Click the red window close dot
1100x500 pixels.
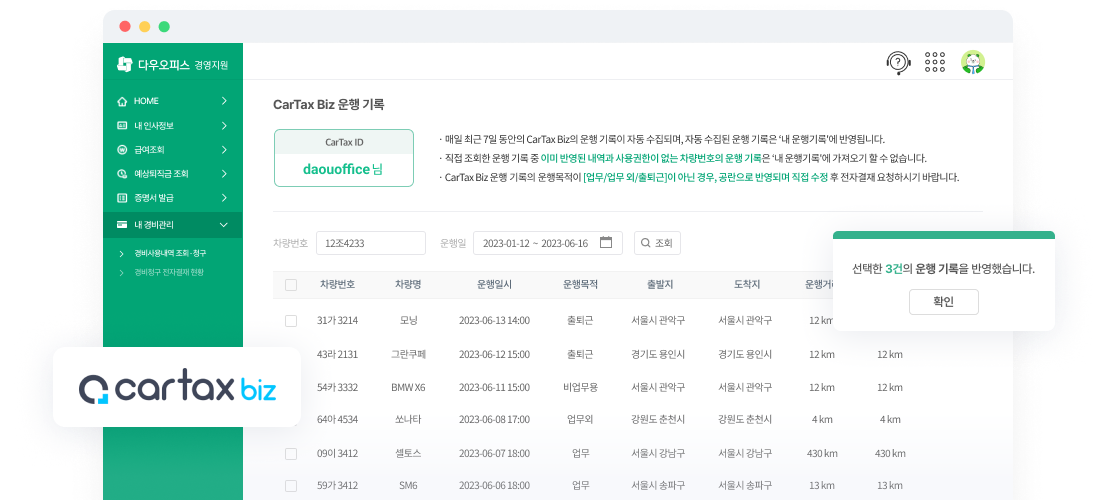(125, 27)
